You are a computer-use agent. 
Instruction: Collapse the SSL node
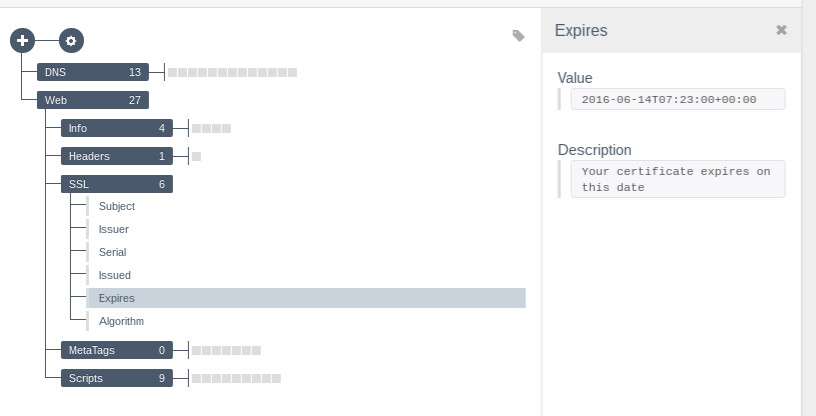coord(117,184)
